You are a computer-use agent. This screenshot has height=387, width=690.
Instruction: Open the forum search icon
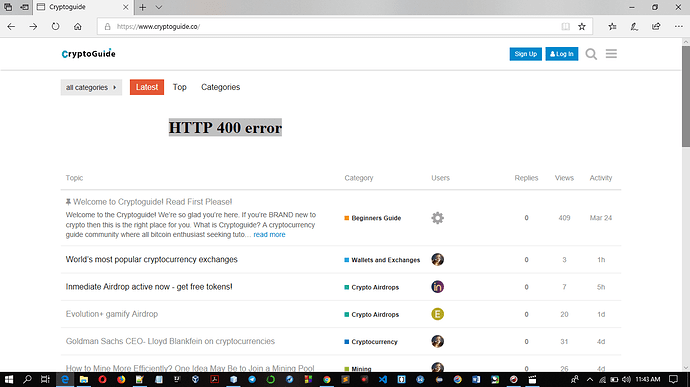point(591,54)
